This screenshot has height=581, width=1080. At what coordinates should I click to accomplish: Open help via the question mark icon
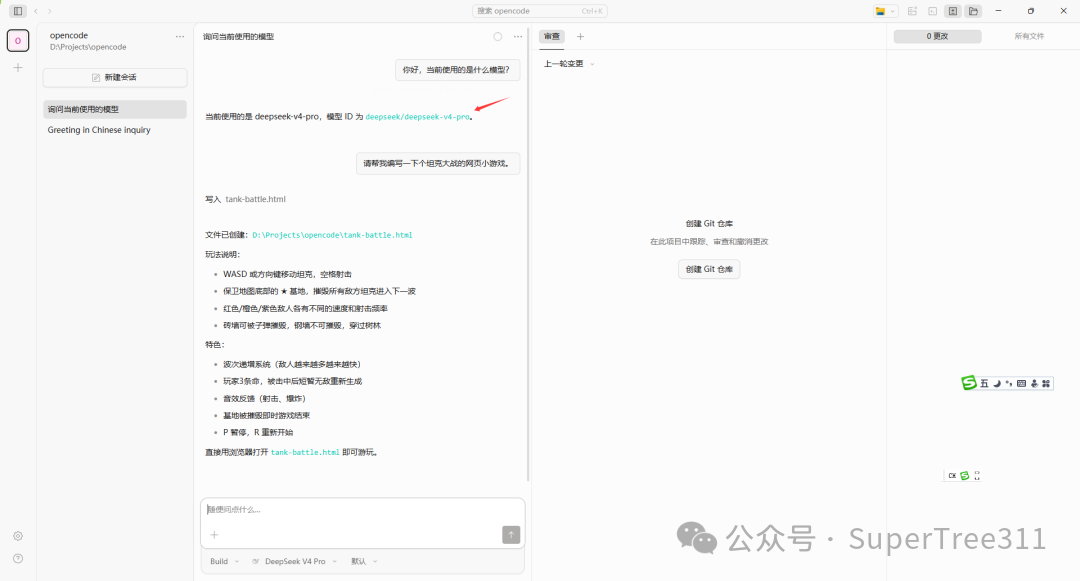[18, 558]
